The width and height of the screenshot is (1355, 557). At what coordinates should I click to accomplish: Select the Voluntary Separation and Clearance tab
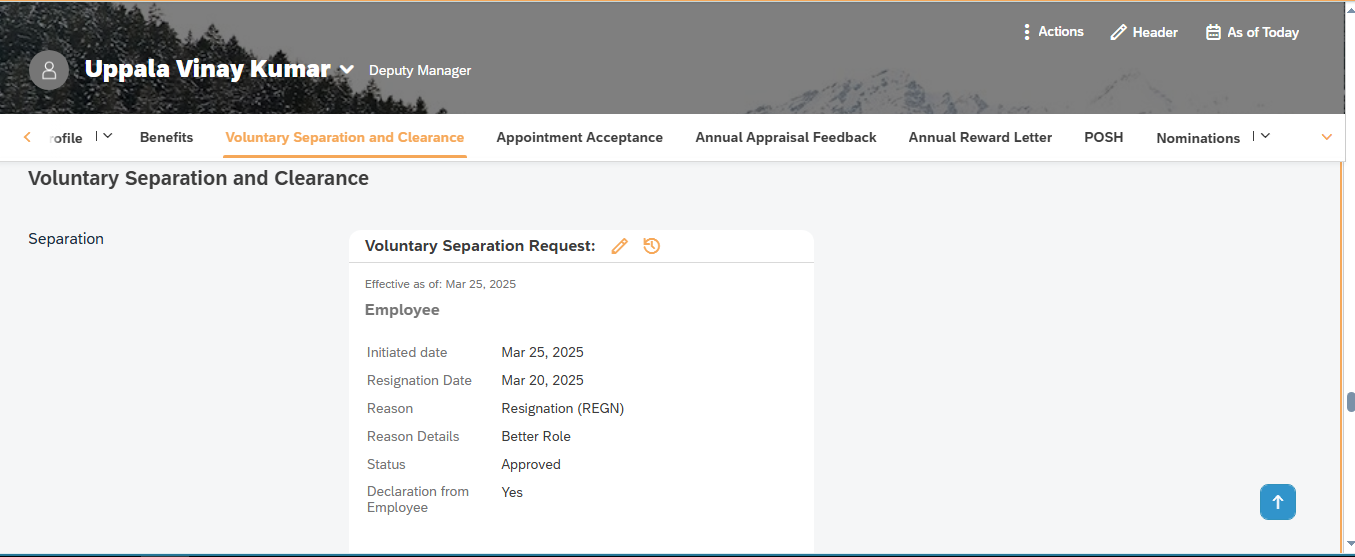(344, 137)
